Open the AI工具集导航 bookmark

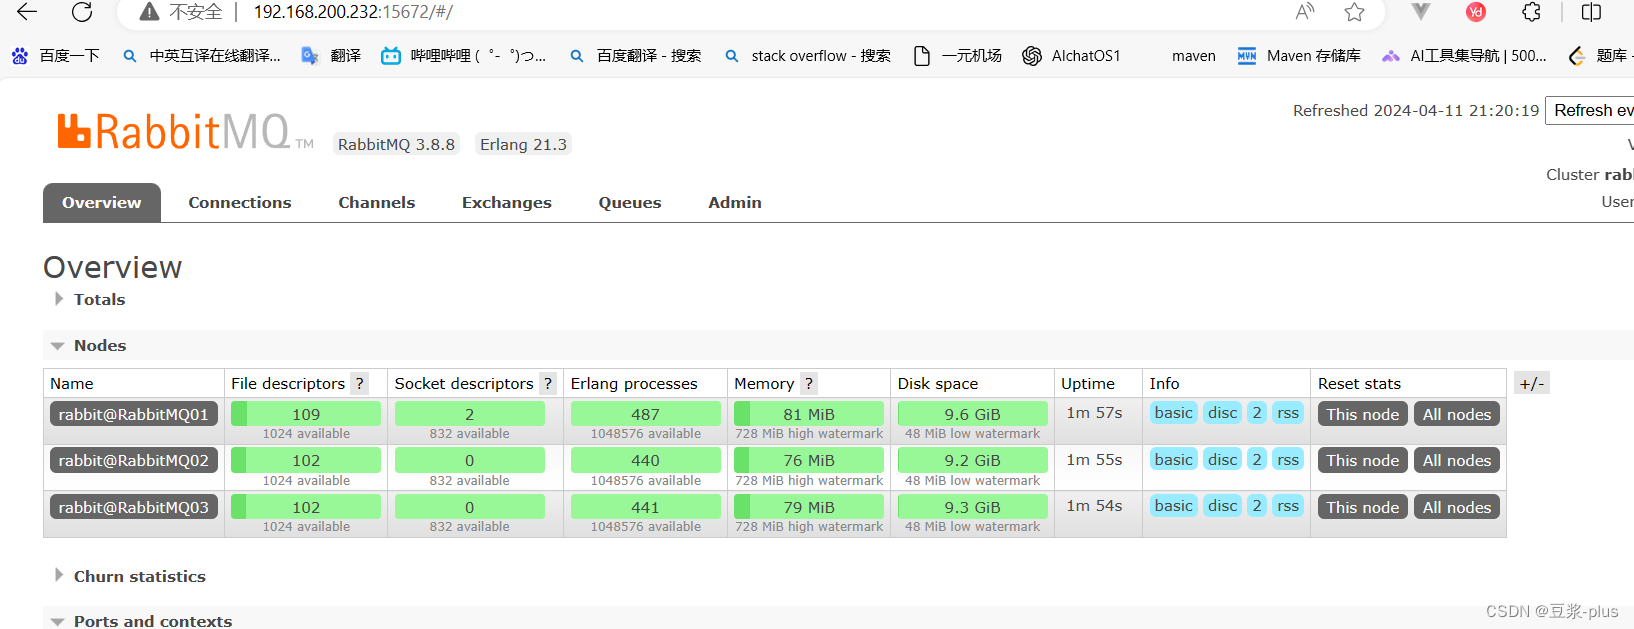(1464, 56)
